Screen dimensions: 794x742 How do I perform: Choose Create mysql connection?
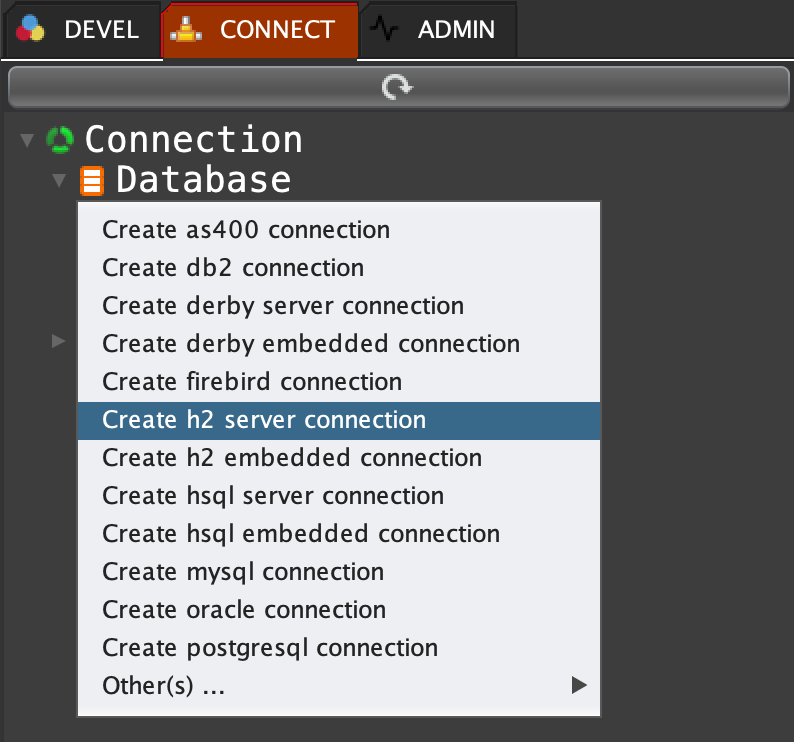[243, 572]
